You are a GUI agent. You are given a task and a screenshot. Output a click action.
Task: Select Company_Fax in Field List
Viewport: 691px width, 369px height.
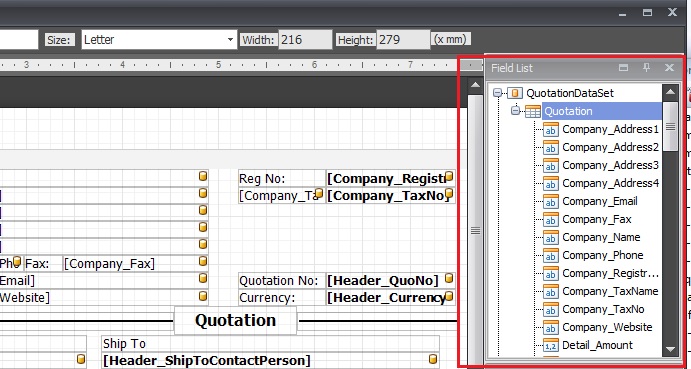pyautogui.click(x=597, y=220)
